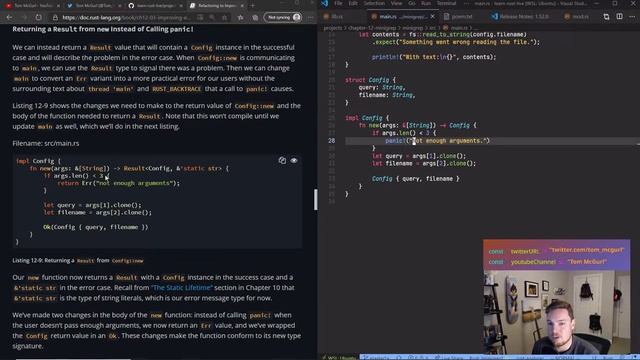Open a new browser tab

253,6
